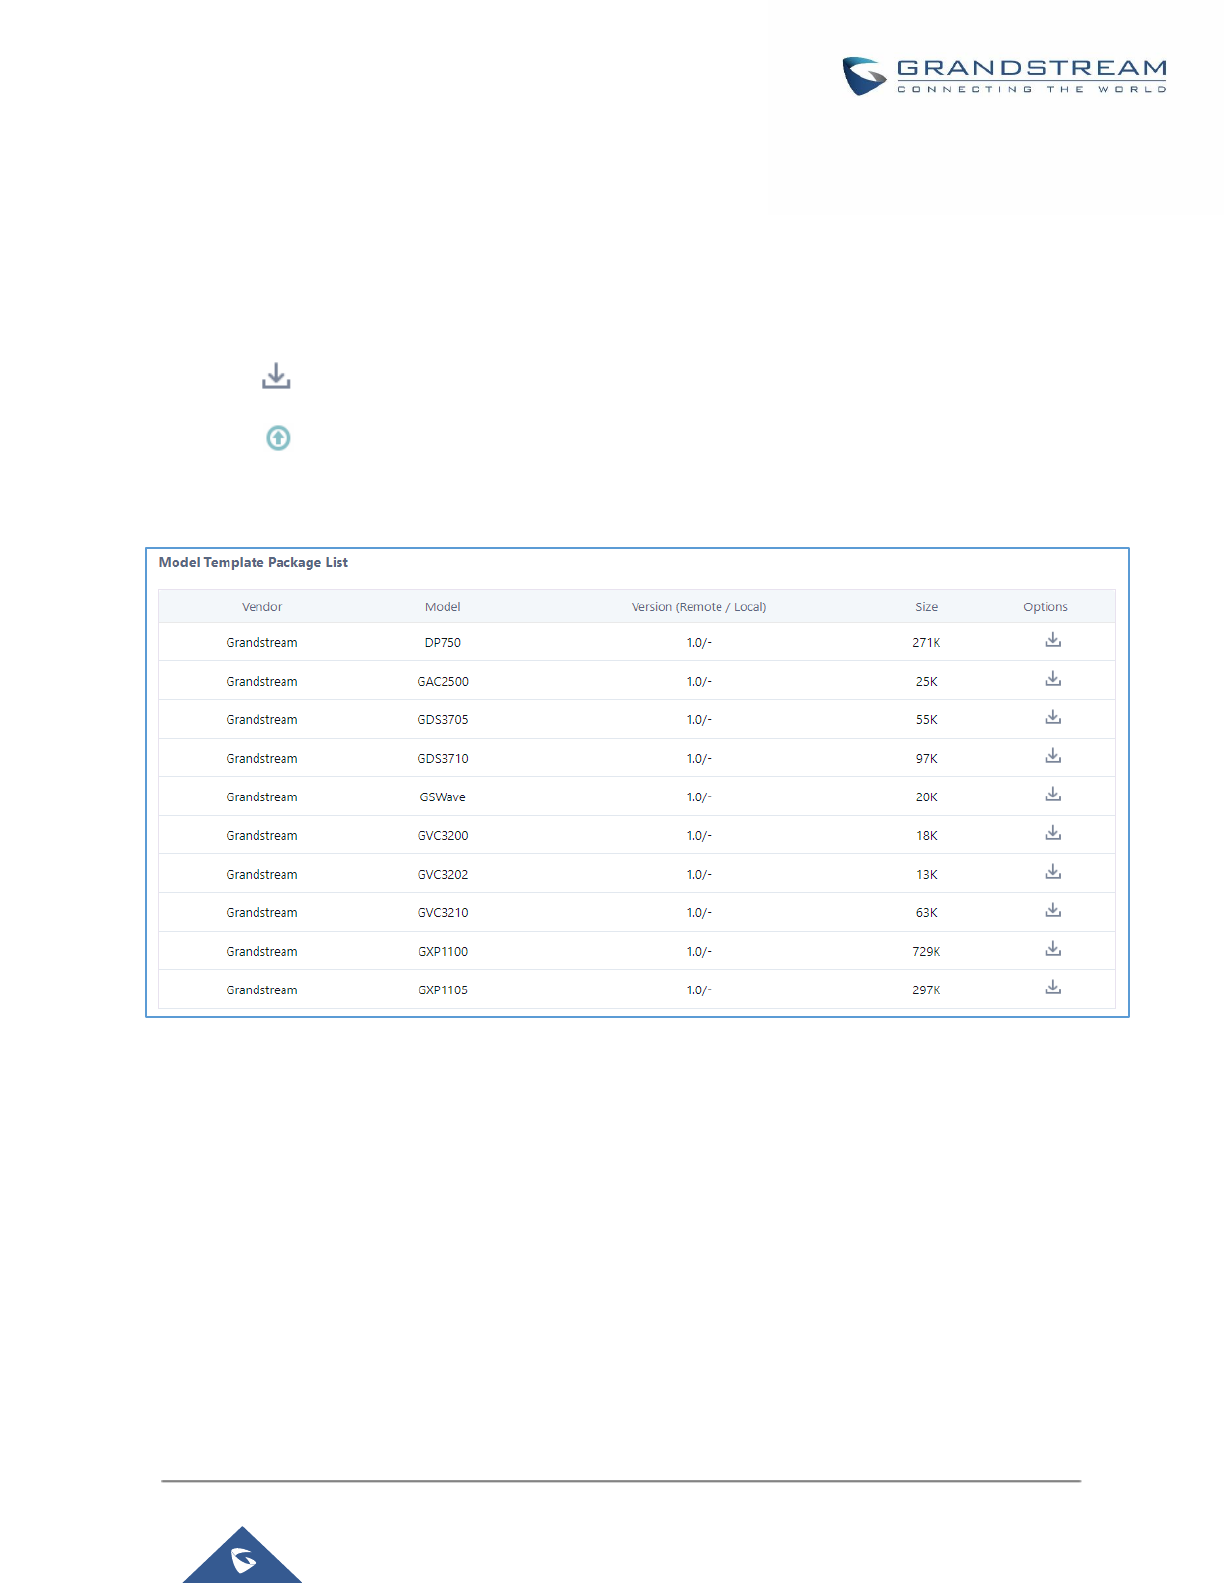Click the 13K size value
Image resolution: width=1224 pixels, height=1584 pixels.
pos(927,875)
